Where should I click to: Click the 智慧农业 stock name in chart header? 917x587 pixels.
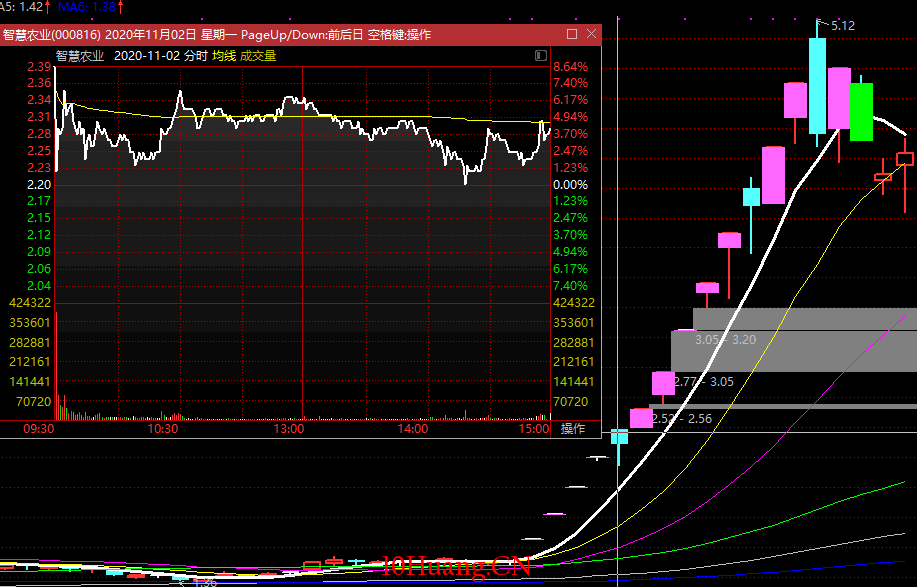click(80, 56)
